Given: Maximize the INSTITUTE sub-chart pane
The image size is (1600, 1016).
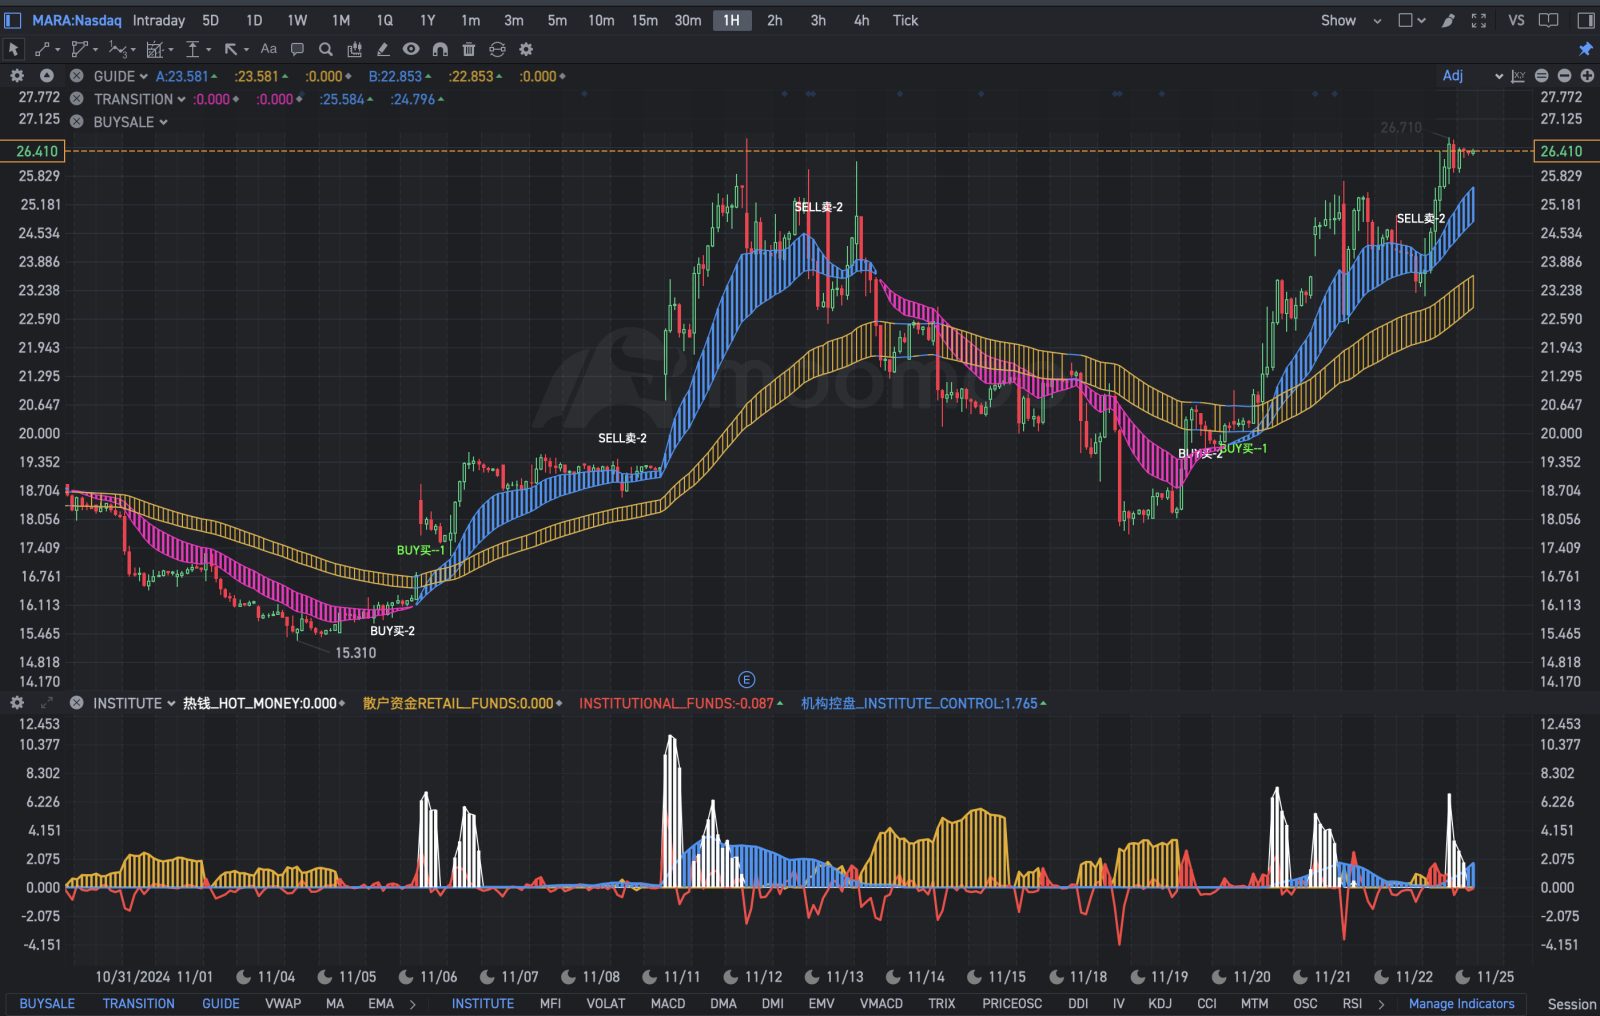Looking at the screenshot, I should pos(47,703).
